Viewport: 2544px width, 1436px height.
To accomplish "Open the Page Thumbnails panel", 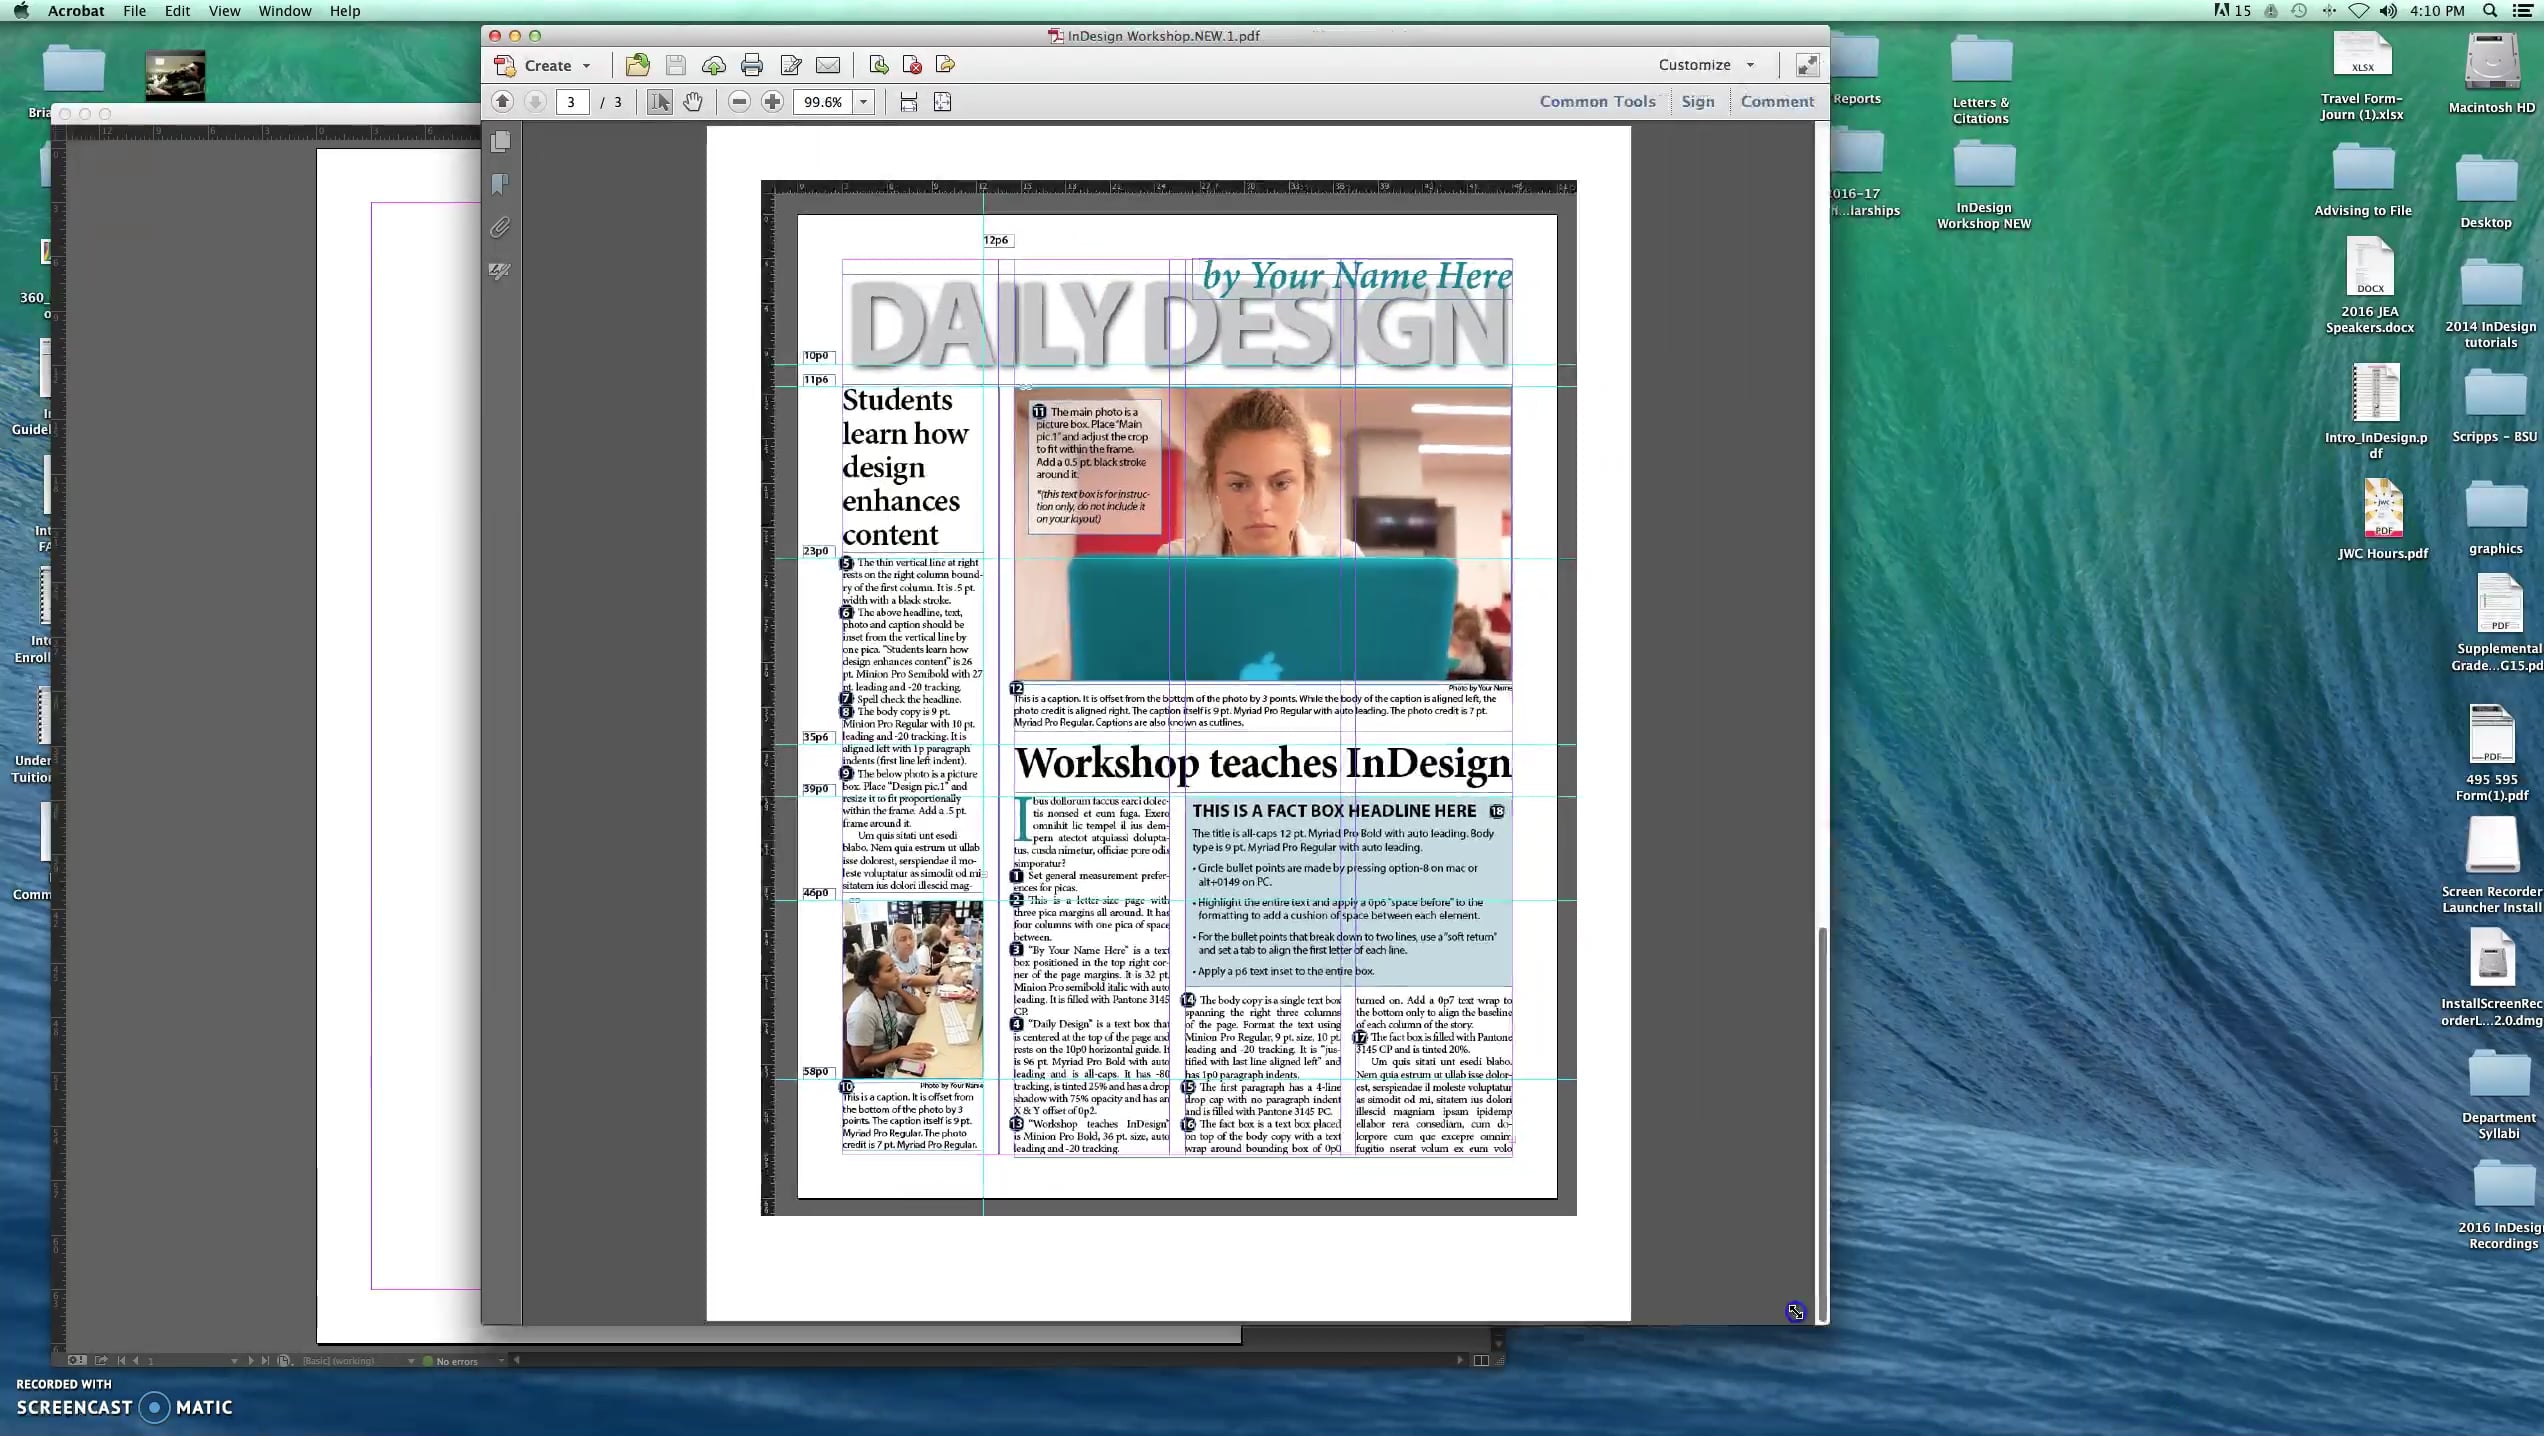I will [x=500, y=143].
